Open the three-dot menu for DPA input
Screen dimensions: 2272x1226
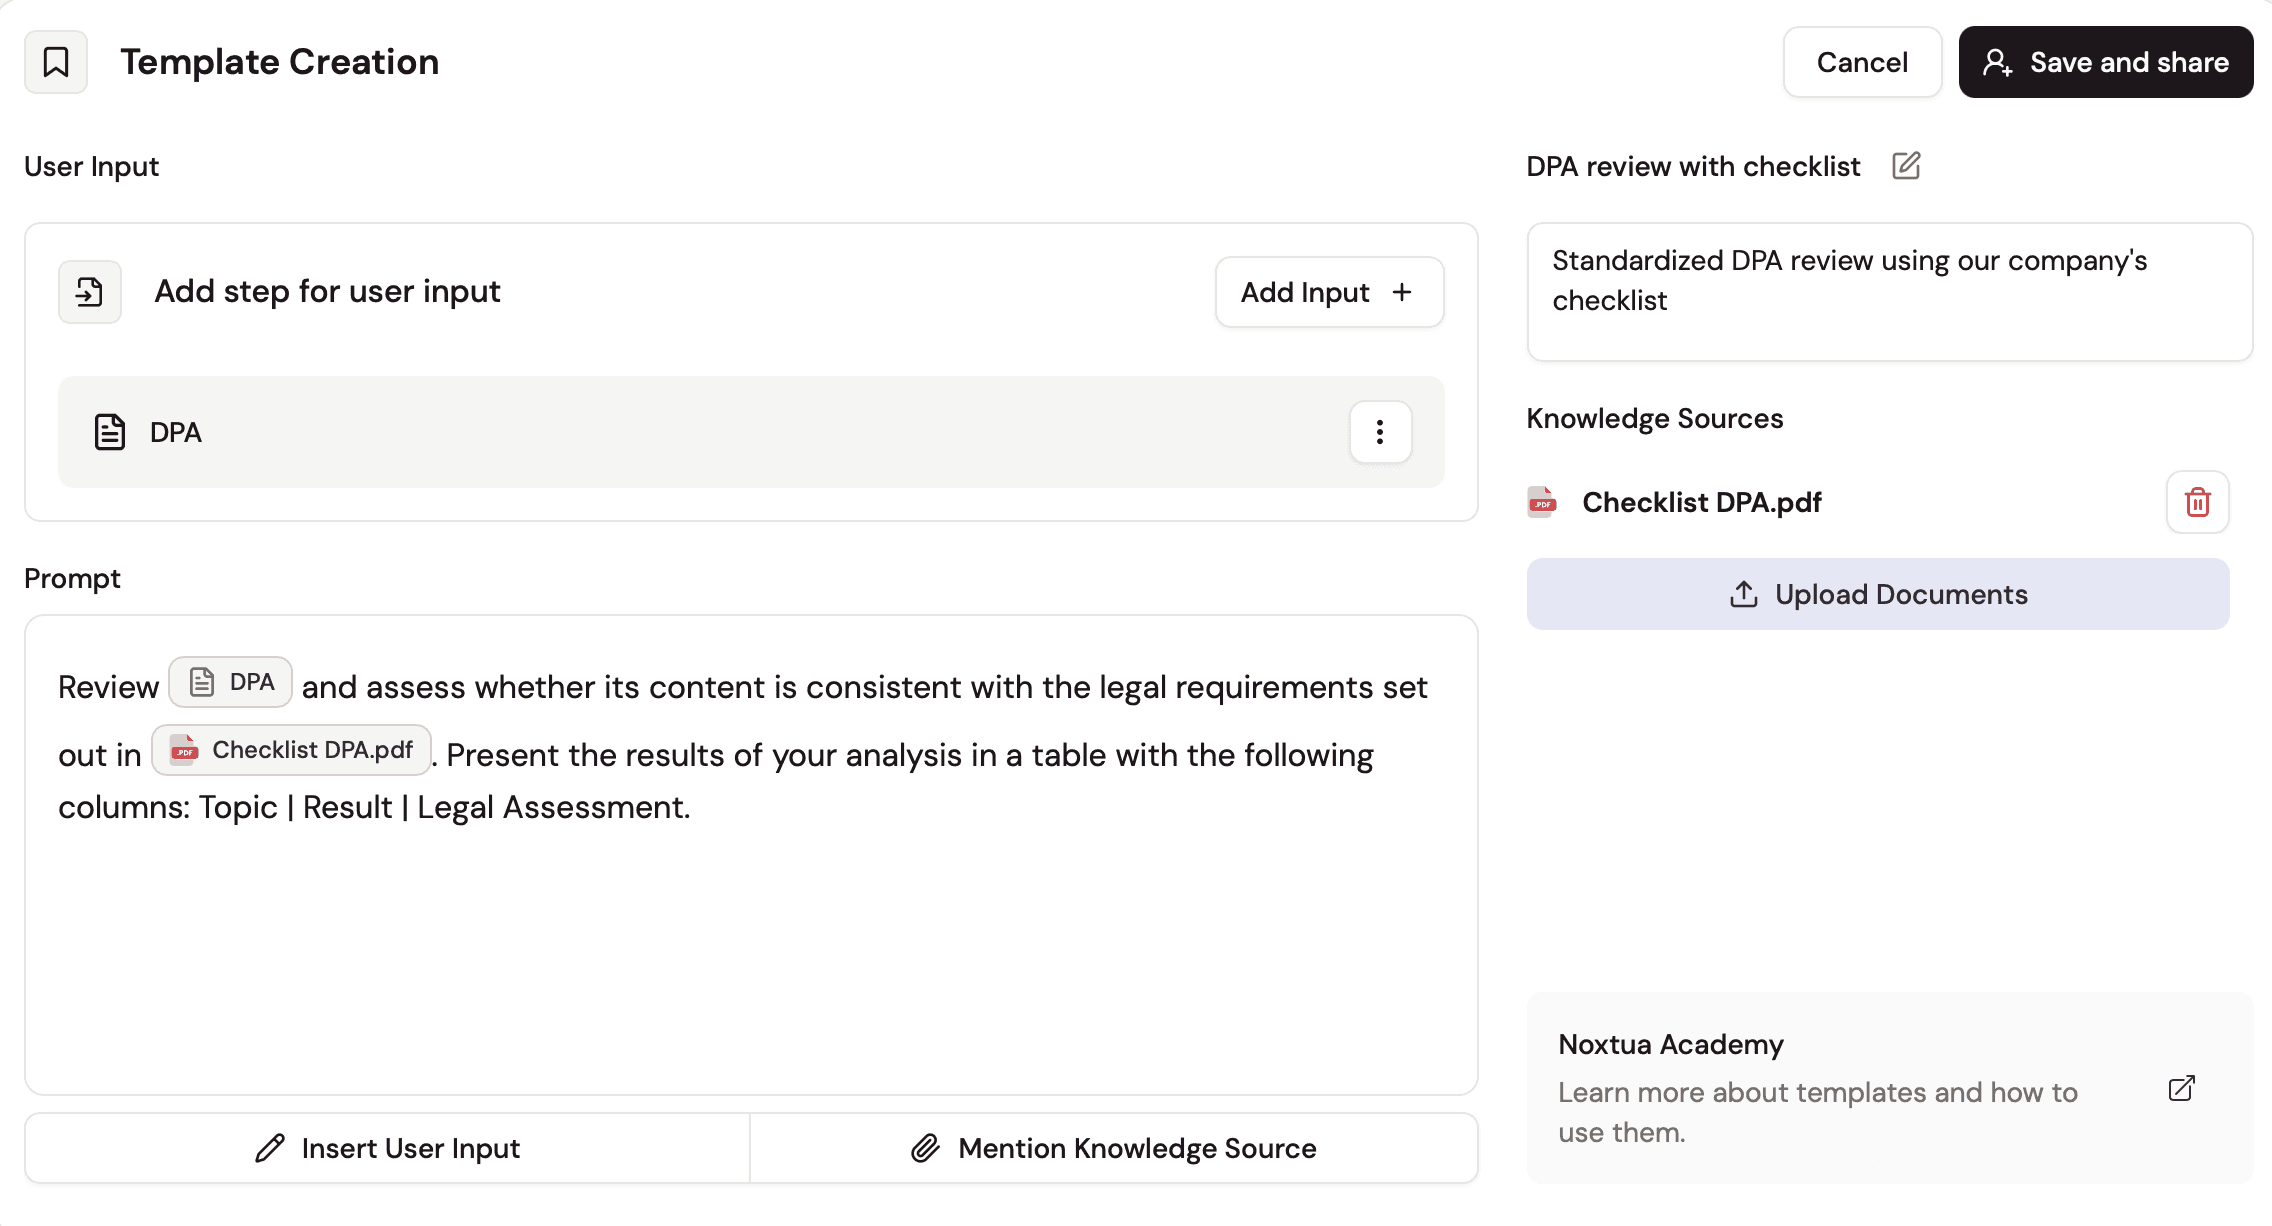click(1380, 432)
